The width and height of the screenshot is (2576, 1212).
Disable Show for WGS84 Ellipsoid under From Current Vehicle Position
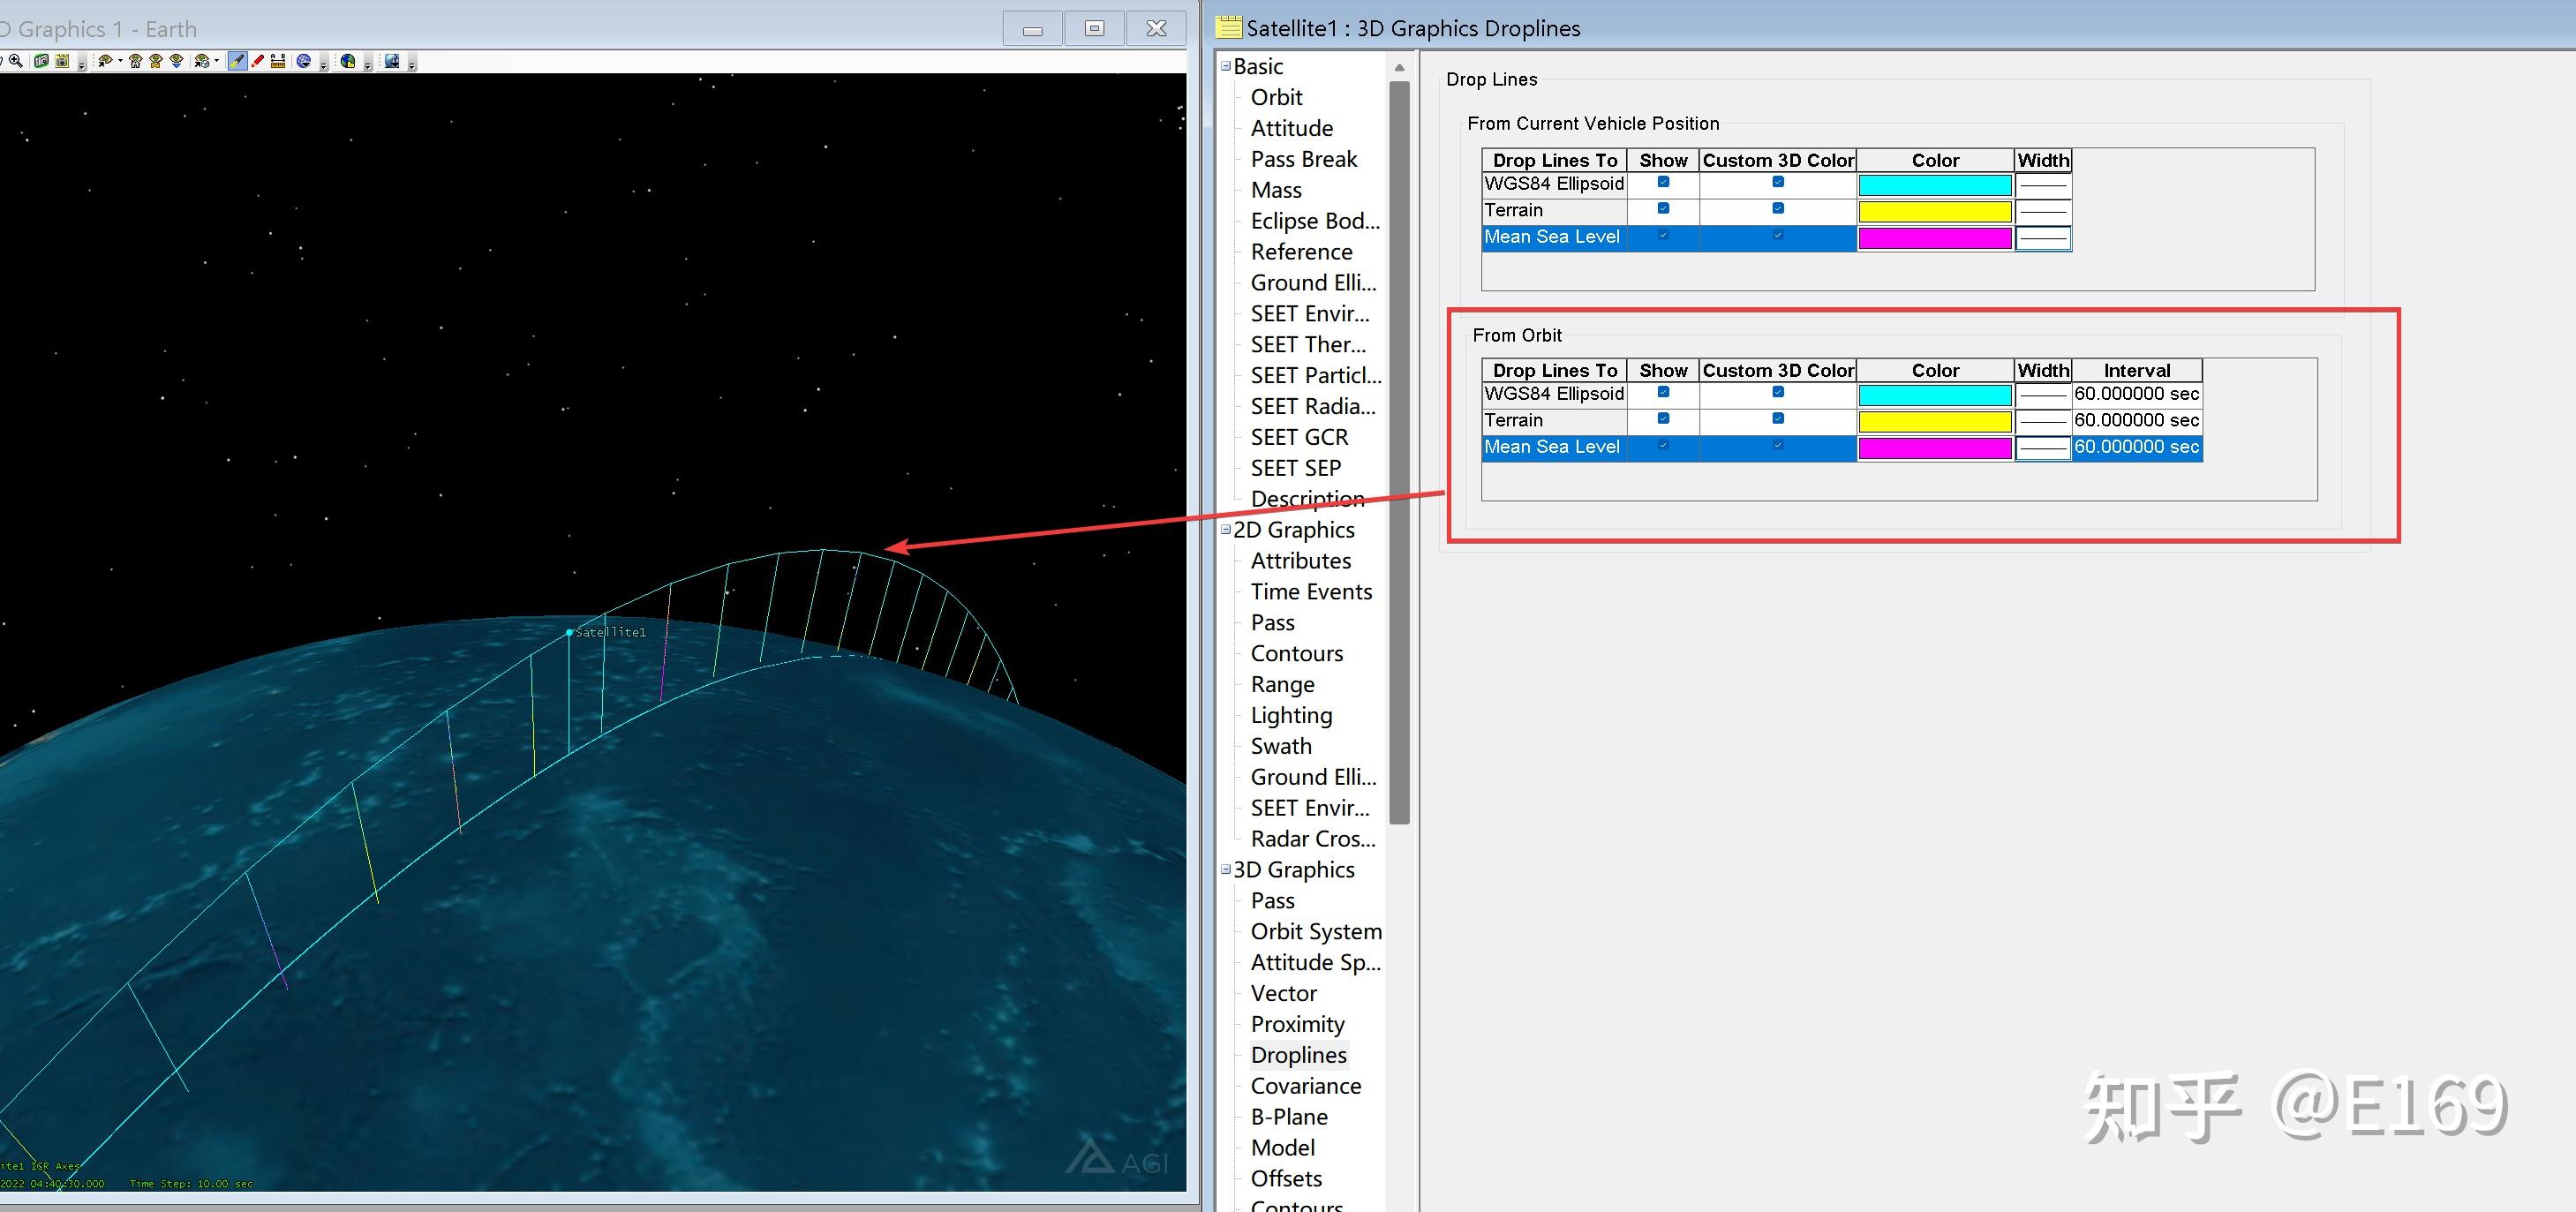1663,183
